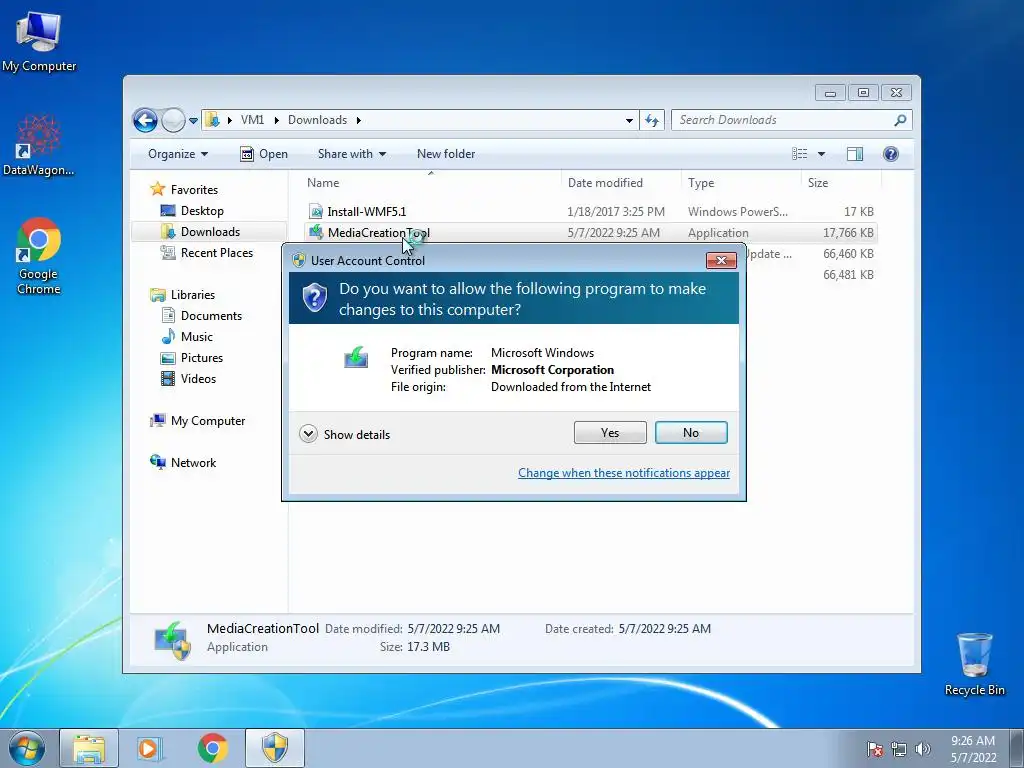Click Open in the Explorer toolbar
Image resolution: width=1024 pixels, height=768 pixels.
(x=264, y=154)
